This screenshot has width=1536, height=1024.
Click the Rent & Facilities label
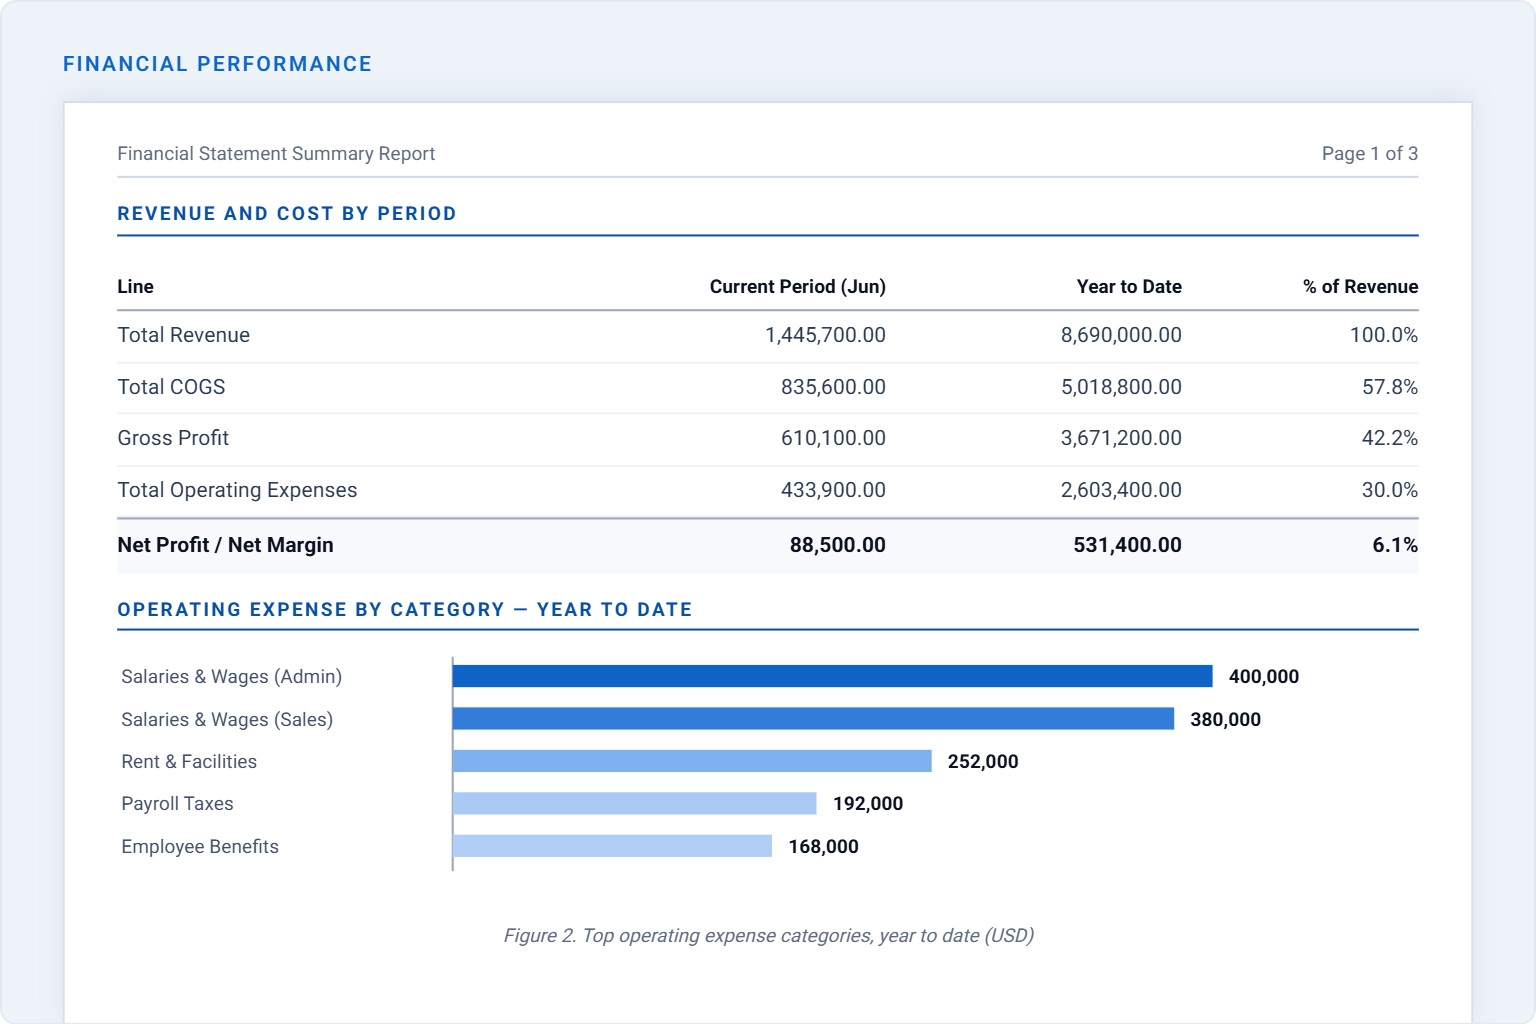pyautogui.click(x=189, y=762)
